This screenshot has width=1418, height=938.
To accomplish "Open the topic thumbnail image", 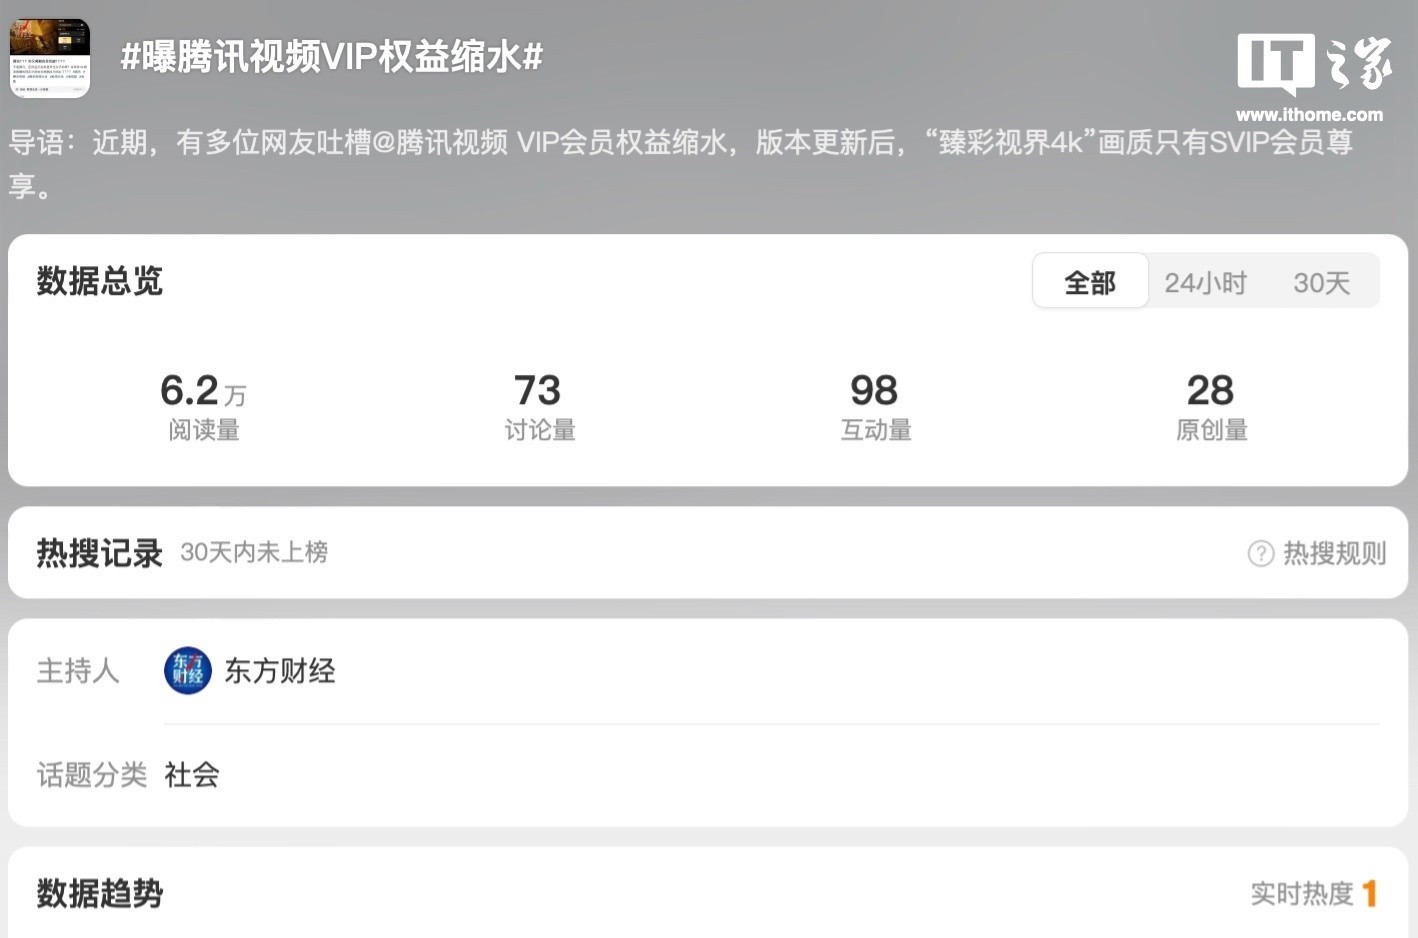I will (x=50, y=58).
